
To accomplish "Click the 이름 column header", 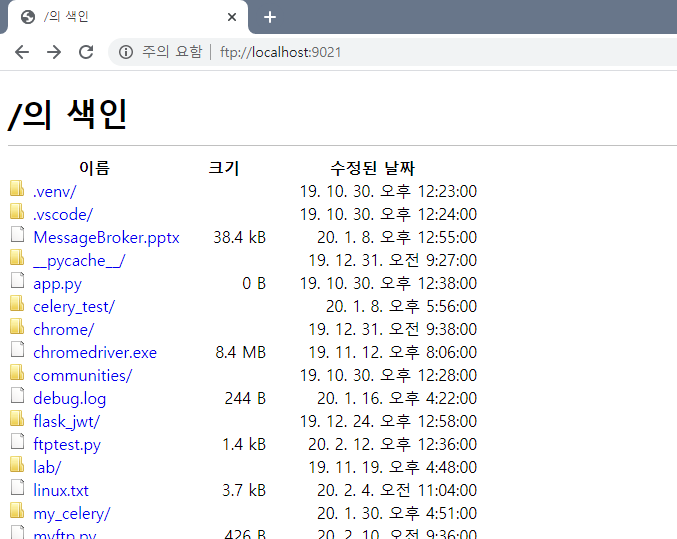I will [95, 168].
